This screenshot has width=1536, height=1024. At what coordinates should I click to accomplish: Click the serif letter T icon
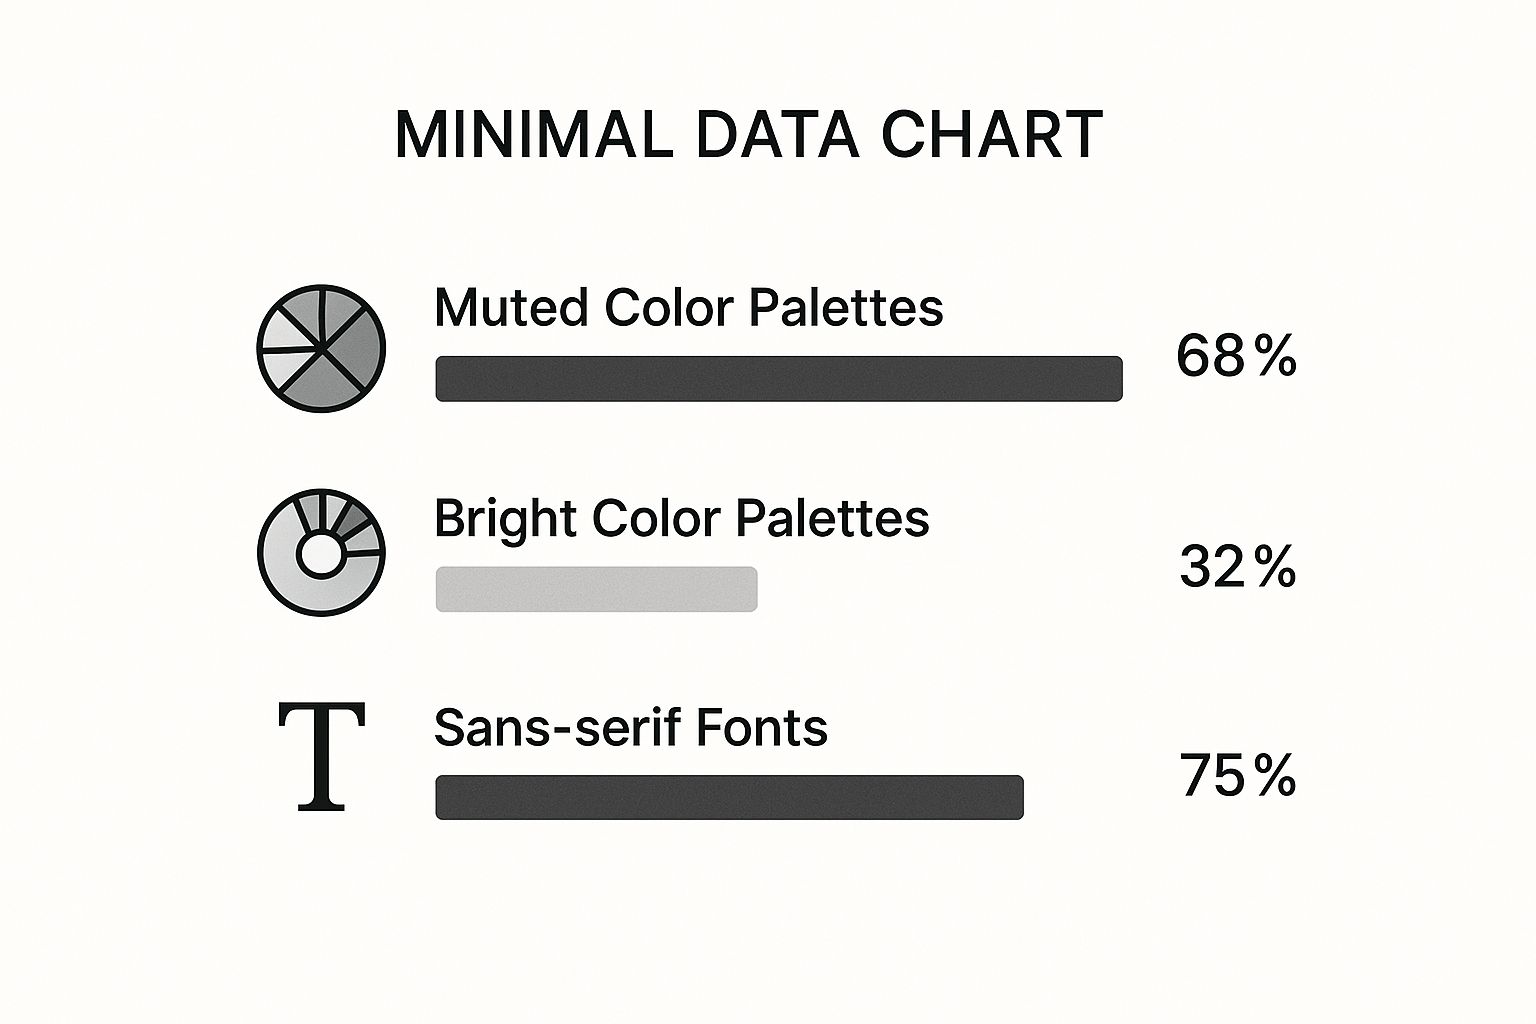tap(321, 756)
